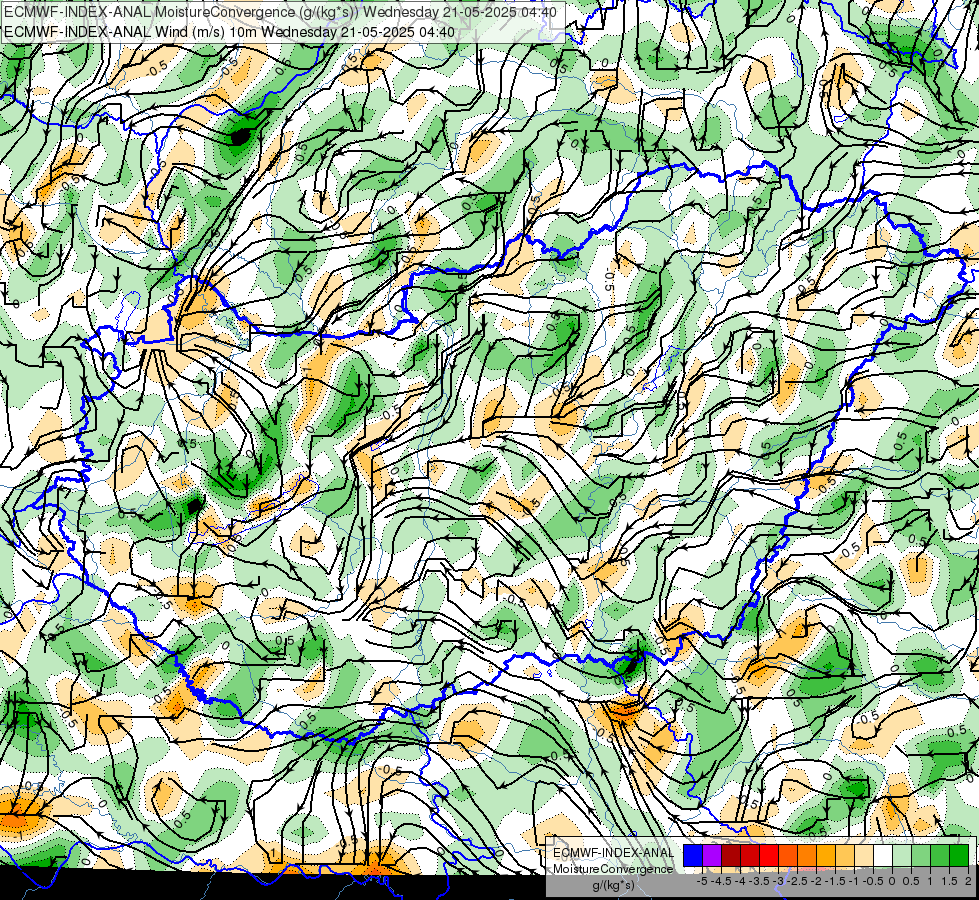Click the legend label 'MoistureConvergence'

pos(613,869)
